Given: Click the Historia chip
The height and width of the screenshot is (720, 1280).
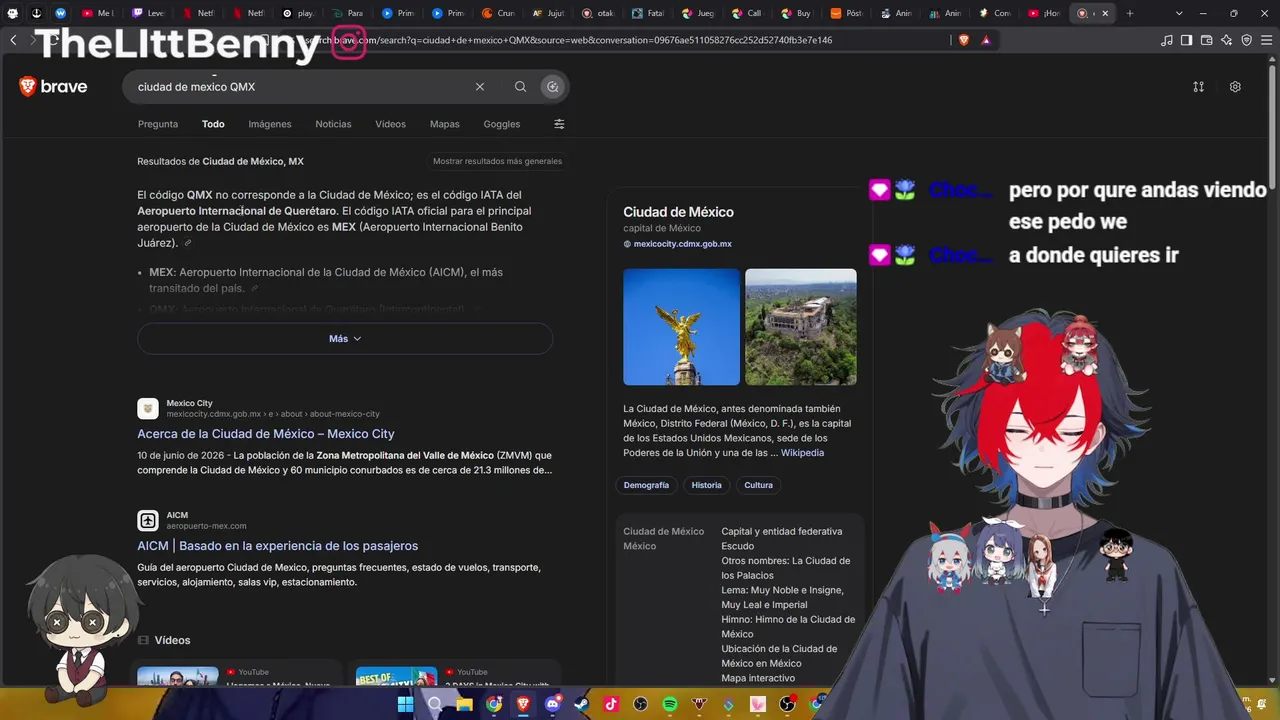Looking at the screenshot, I should [706, 485].
